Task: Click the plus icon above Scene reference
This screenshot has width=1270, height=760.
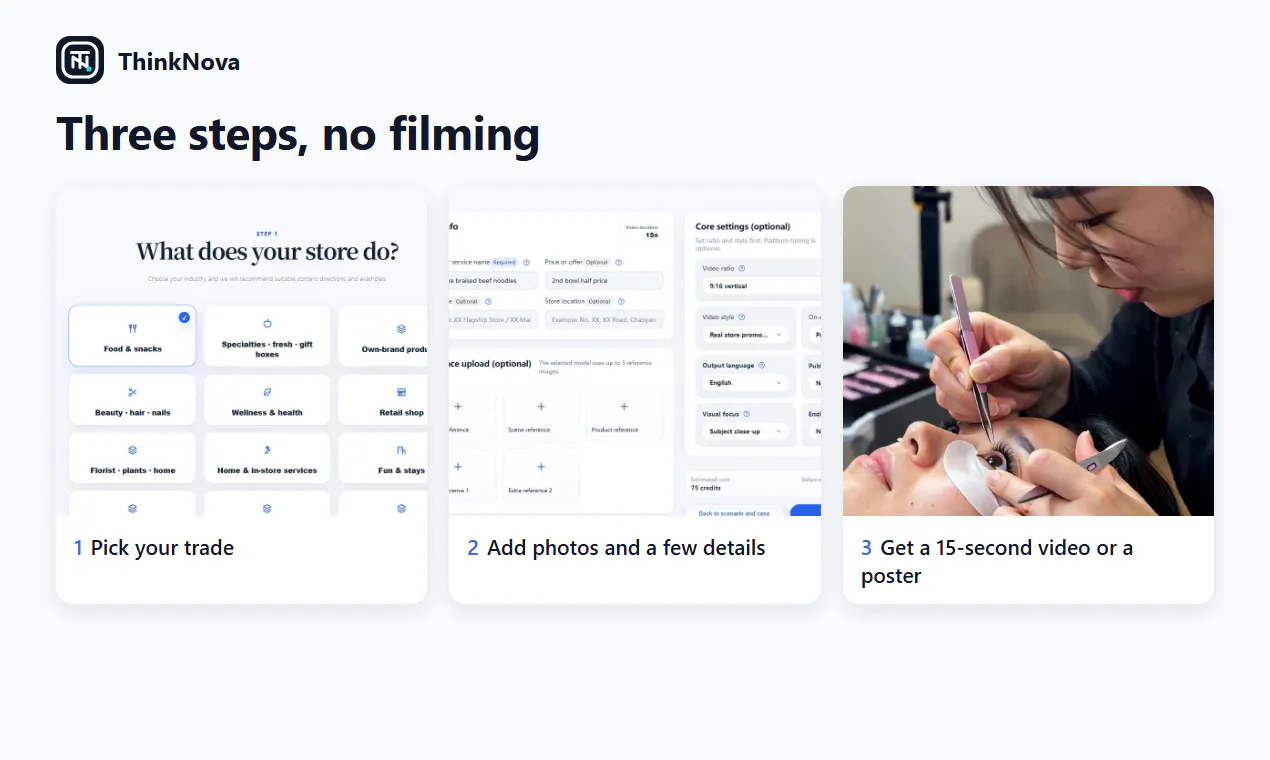Action: click(541, 407)
